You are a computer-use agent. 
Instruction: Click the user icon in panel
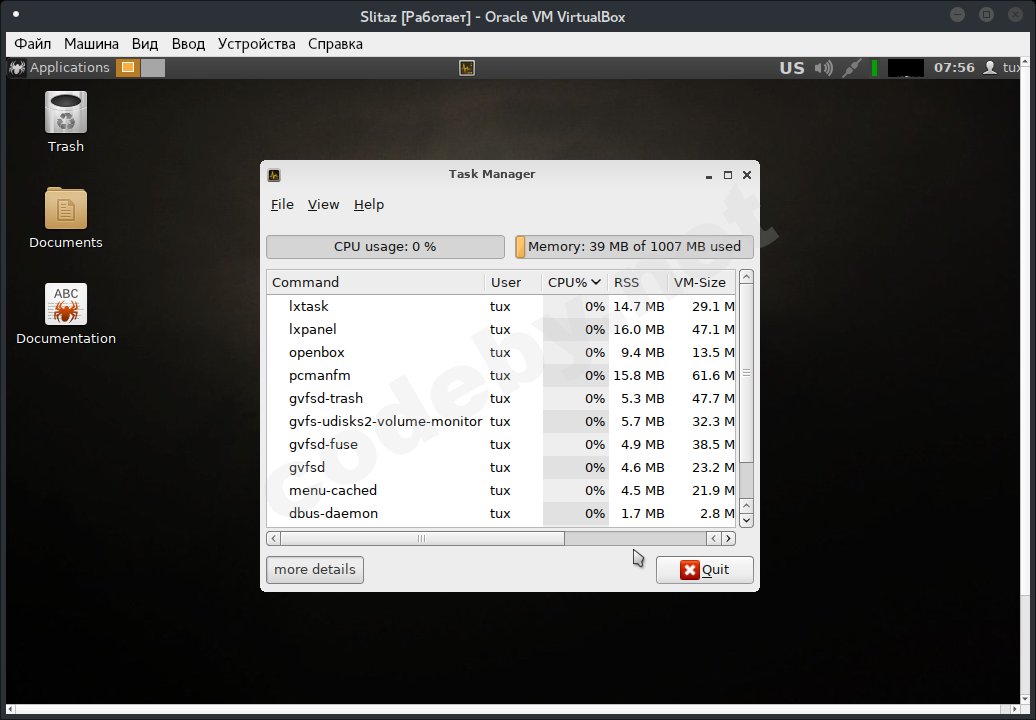pos(990,67)
